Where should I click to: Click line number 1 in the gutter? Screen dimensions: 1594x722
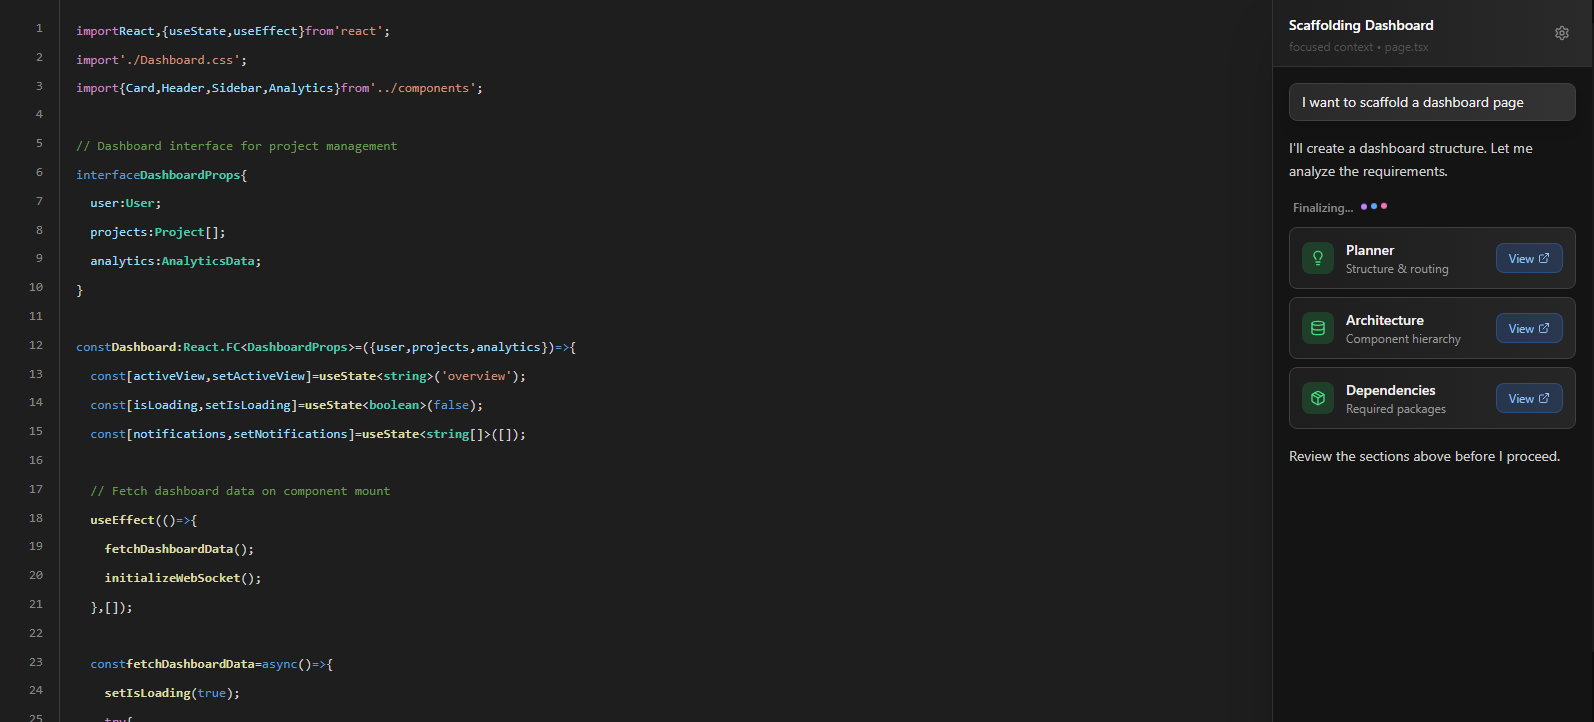pos(40,28)
